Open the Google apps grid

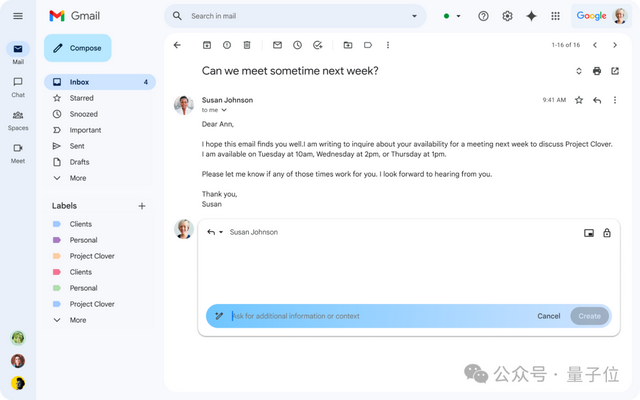pos(555,16)
